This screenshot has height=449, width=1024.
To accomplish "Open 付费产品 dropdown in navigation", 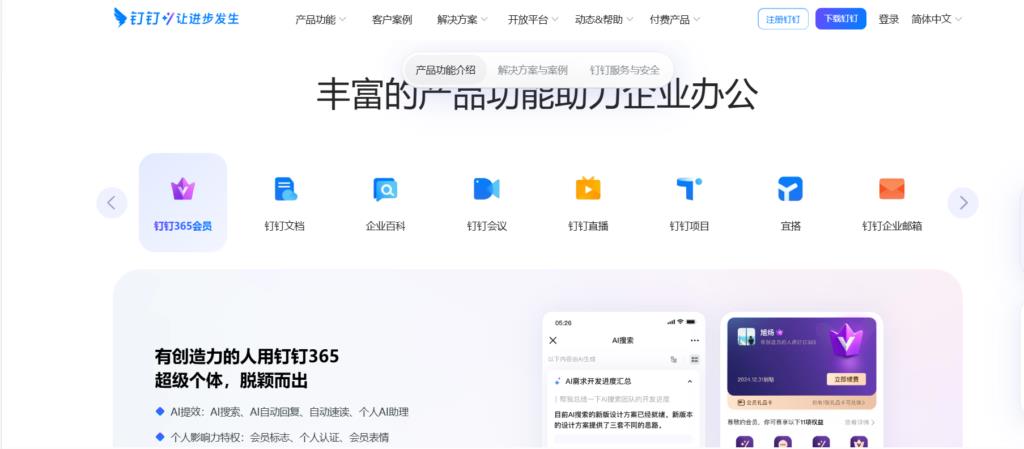I will [675, 20].
